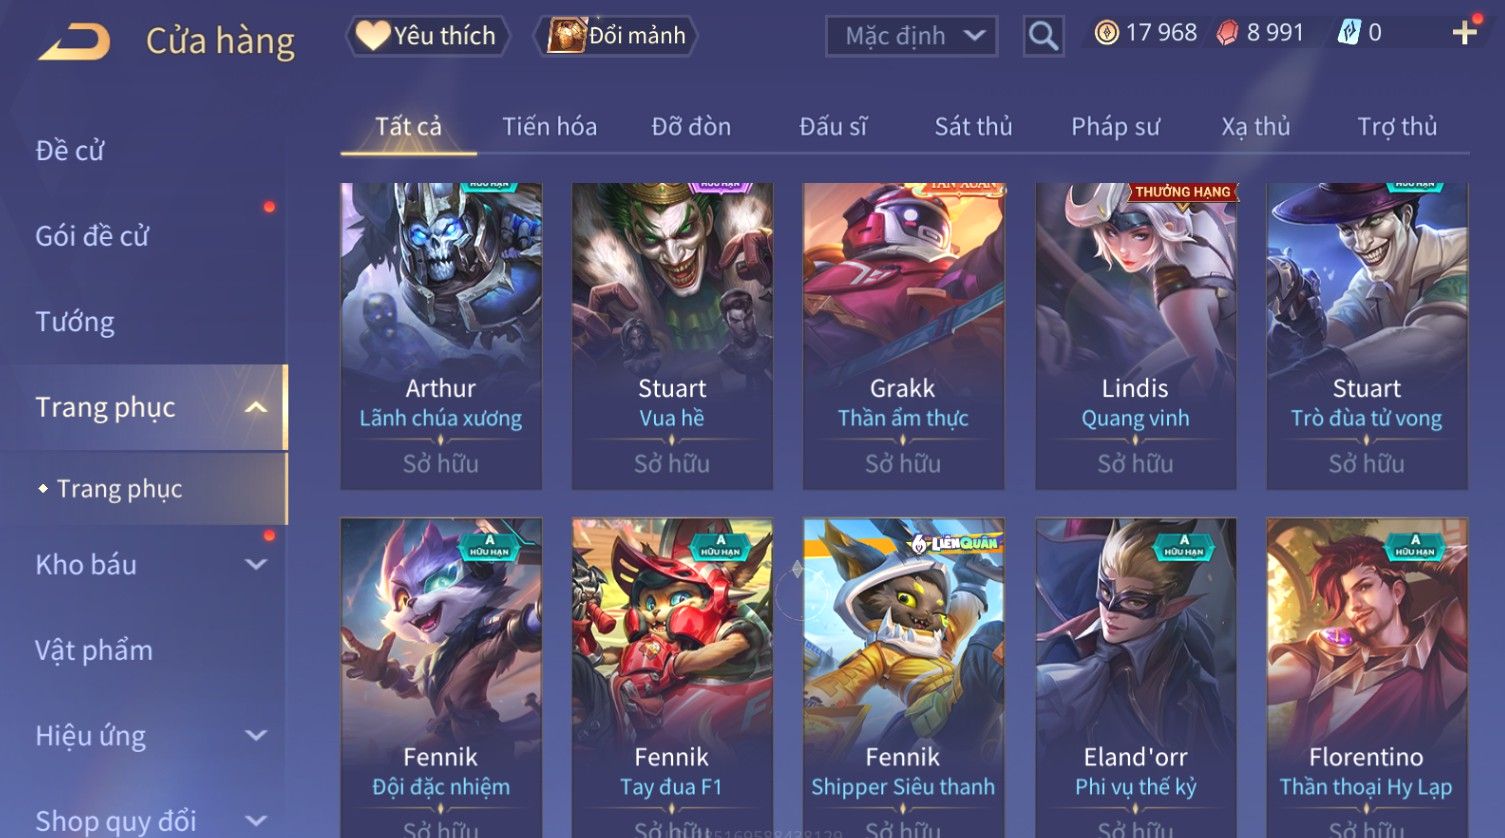1505x838 pixels.
Task: Tap the plus icon to add currency
Action: point(1465,33)
